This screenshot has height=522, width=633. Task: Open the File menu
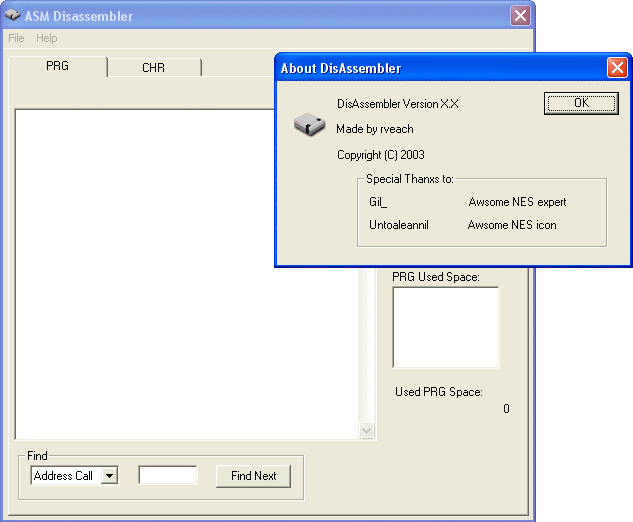(16, 38)
